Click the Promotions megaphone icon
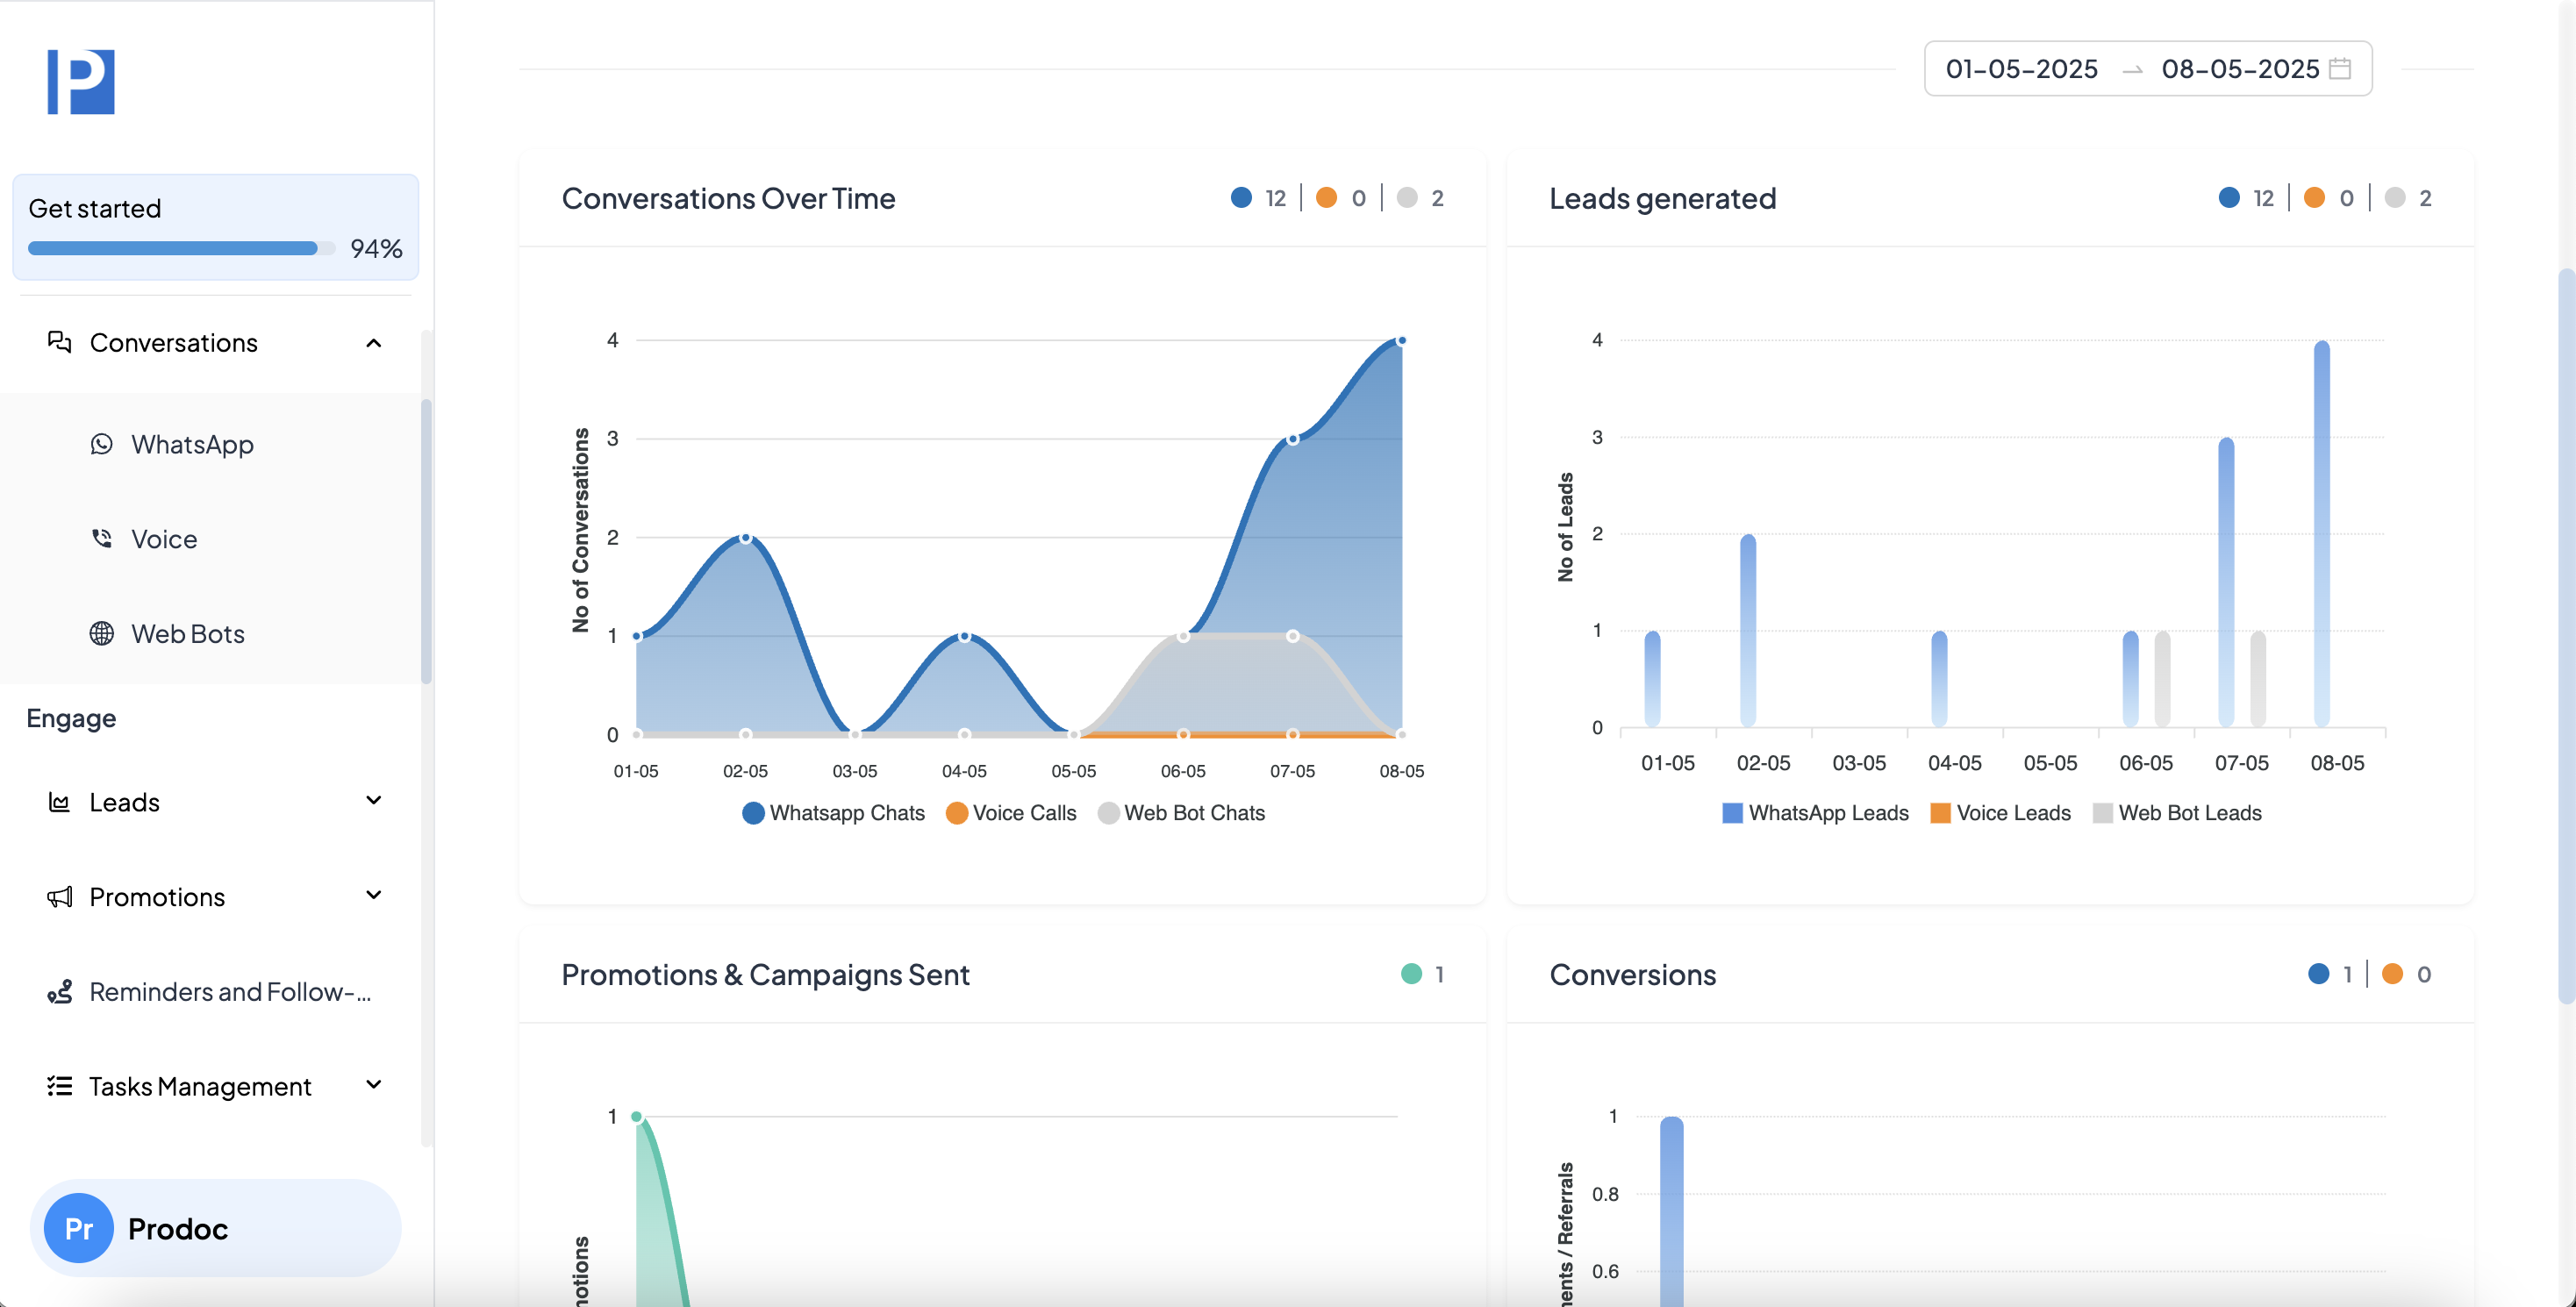Image resolution: width=2576 pixels, height=1307 pixels. coord(59,897)
